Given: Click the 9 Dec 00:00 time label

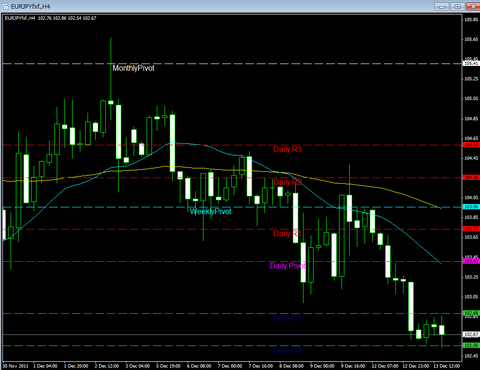Looking at the screenshot, I should click(322, 366).
